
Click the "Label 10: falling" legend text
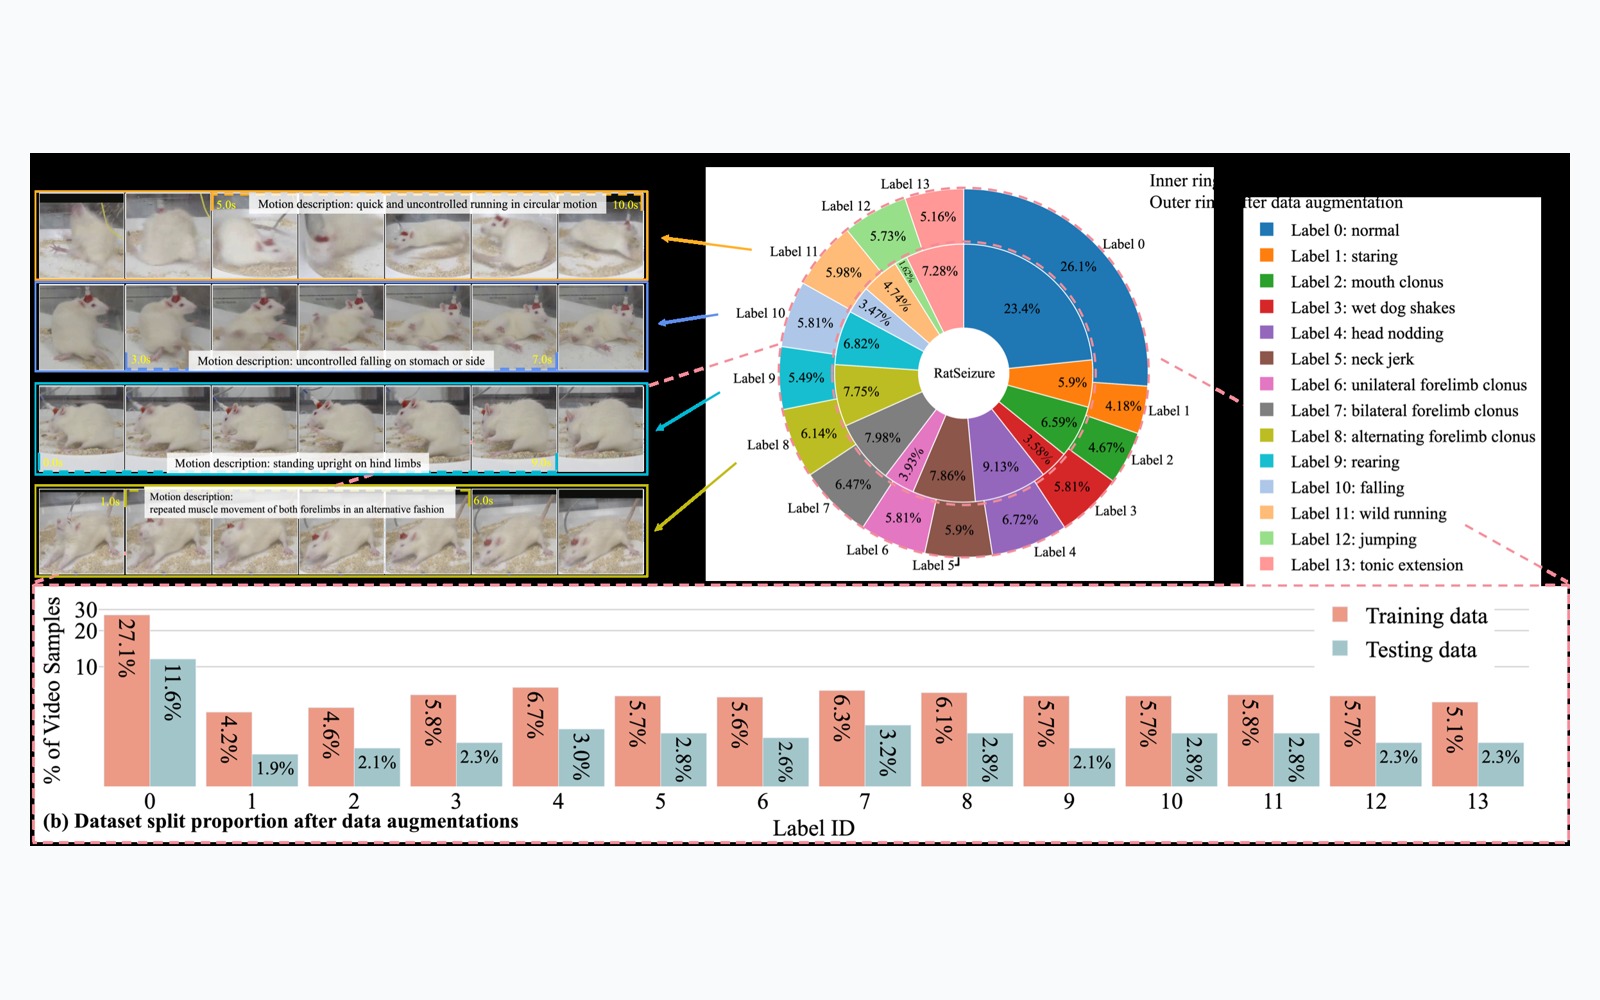click(x=1347, y=488)
